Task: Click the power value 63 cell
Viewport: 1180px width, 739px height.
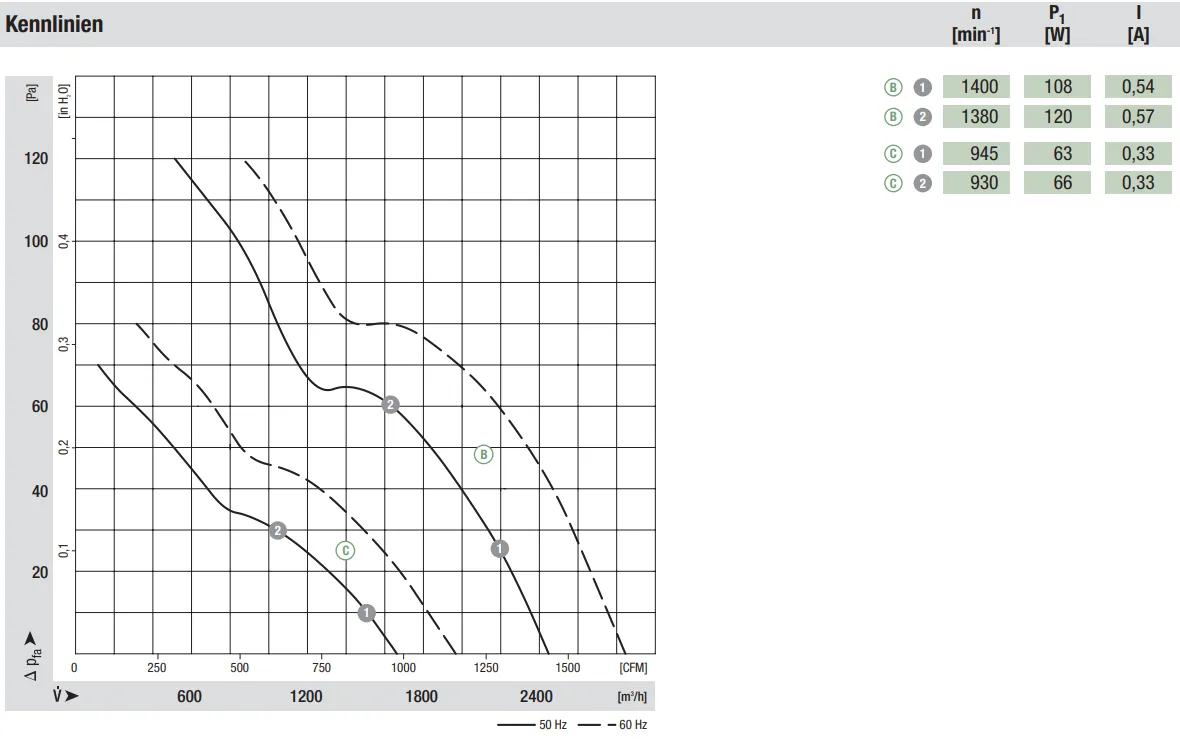Action: pyautogui.click(x=1057, y=154)
